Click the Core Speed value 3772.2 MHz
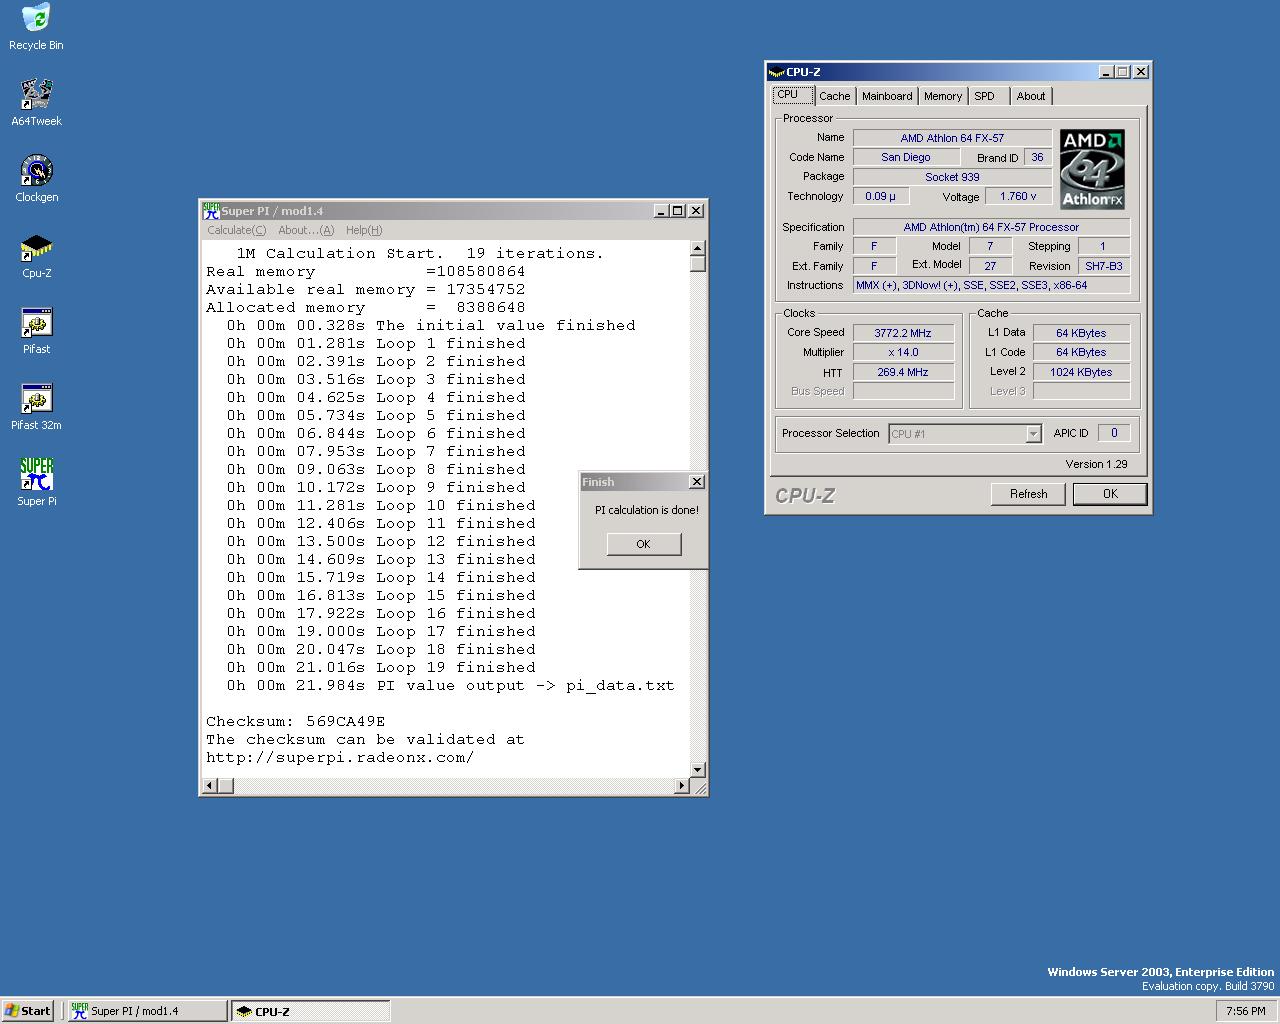This screenshot has height=1024, width=1280. coord(903,333)
